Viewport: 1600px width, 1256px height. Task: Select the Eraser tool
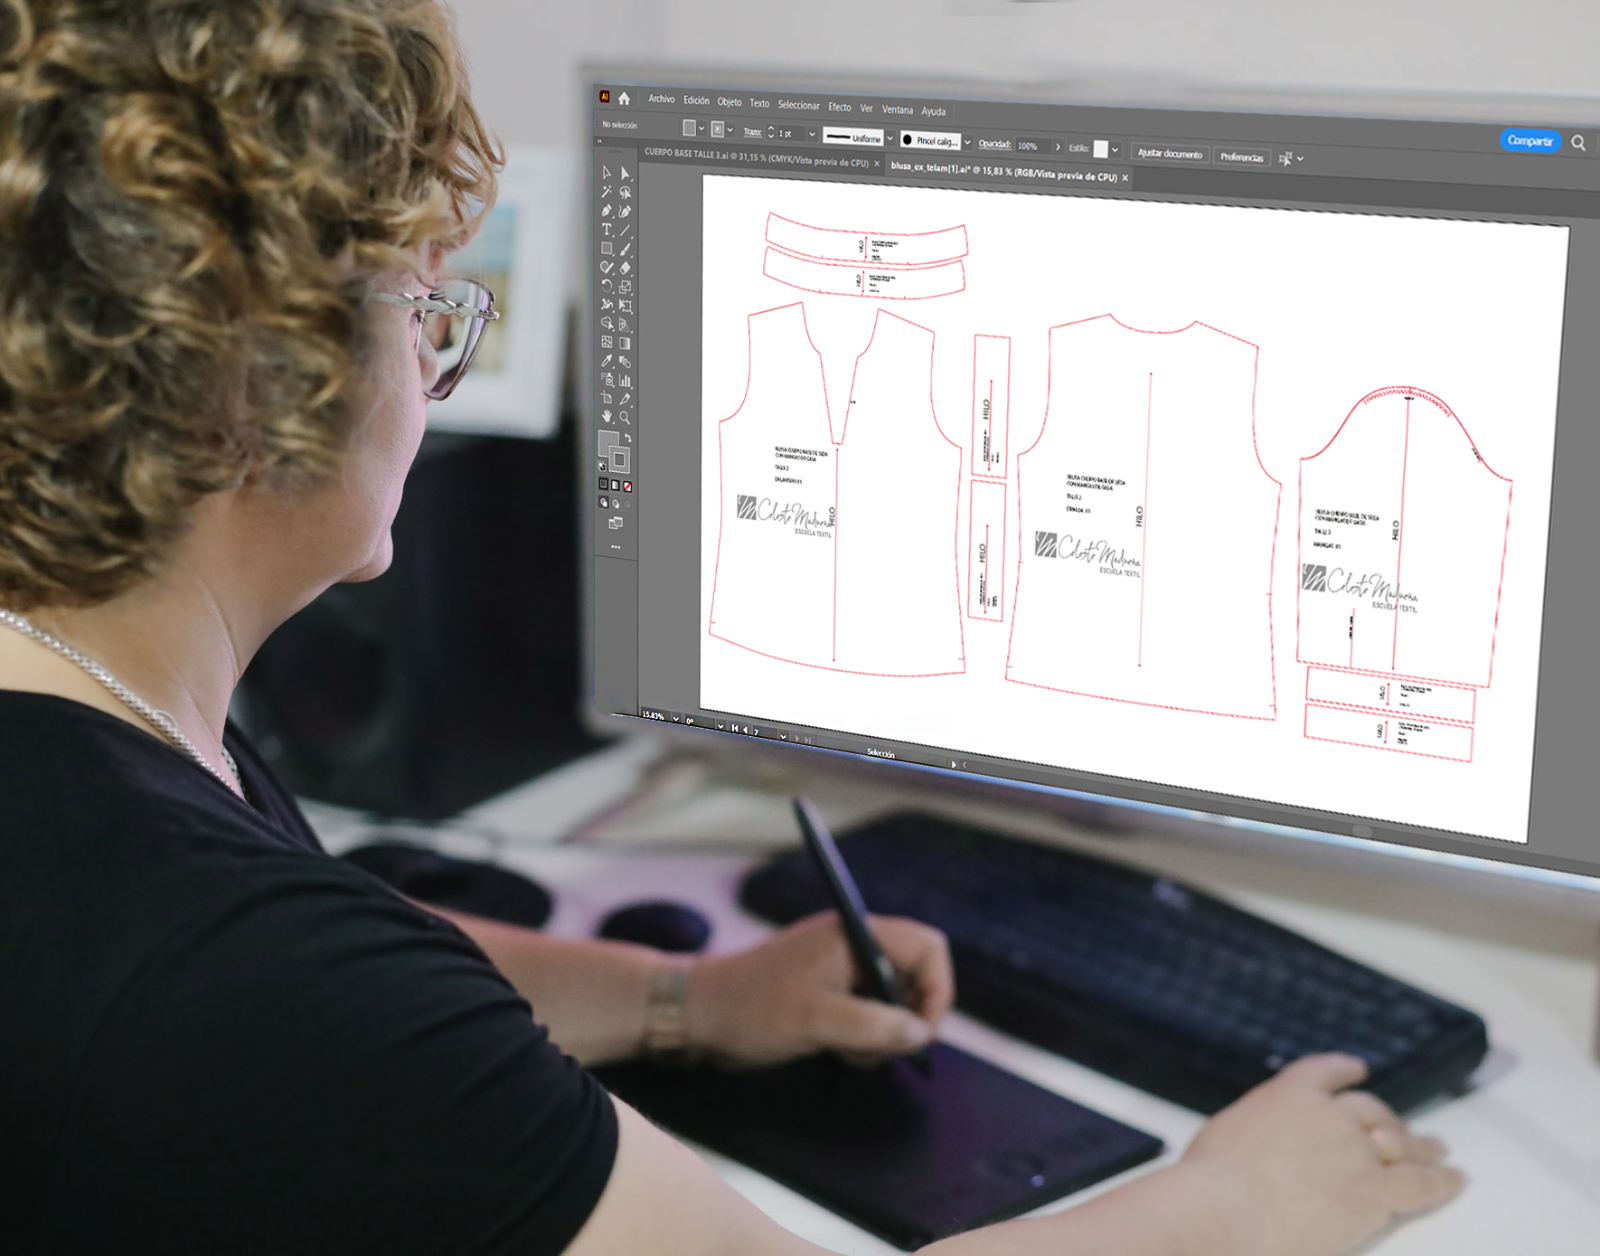[x=625, y=267]
